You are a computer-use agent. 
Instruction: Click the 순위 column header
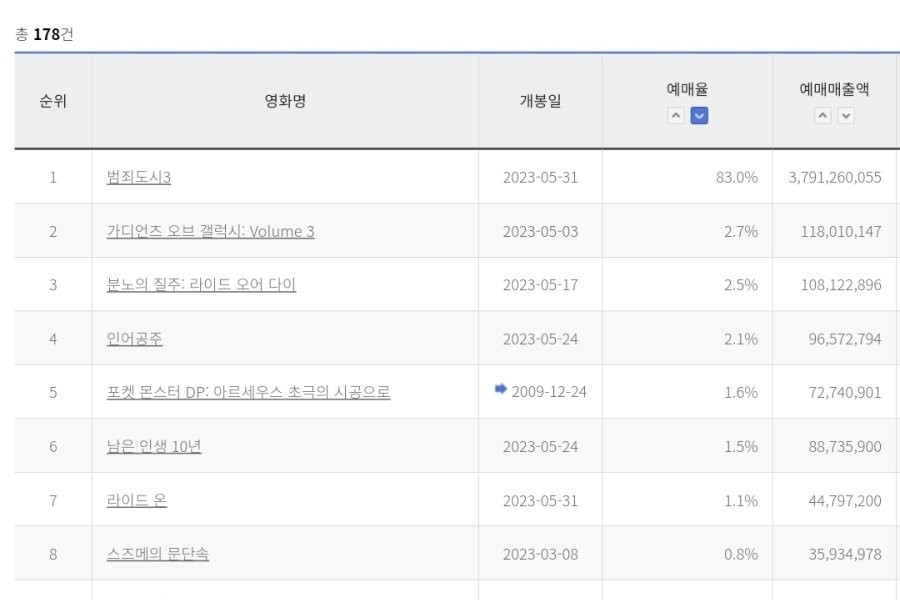53,101
